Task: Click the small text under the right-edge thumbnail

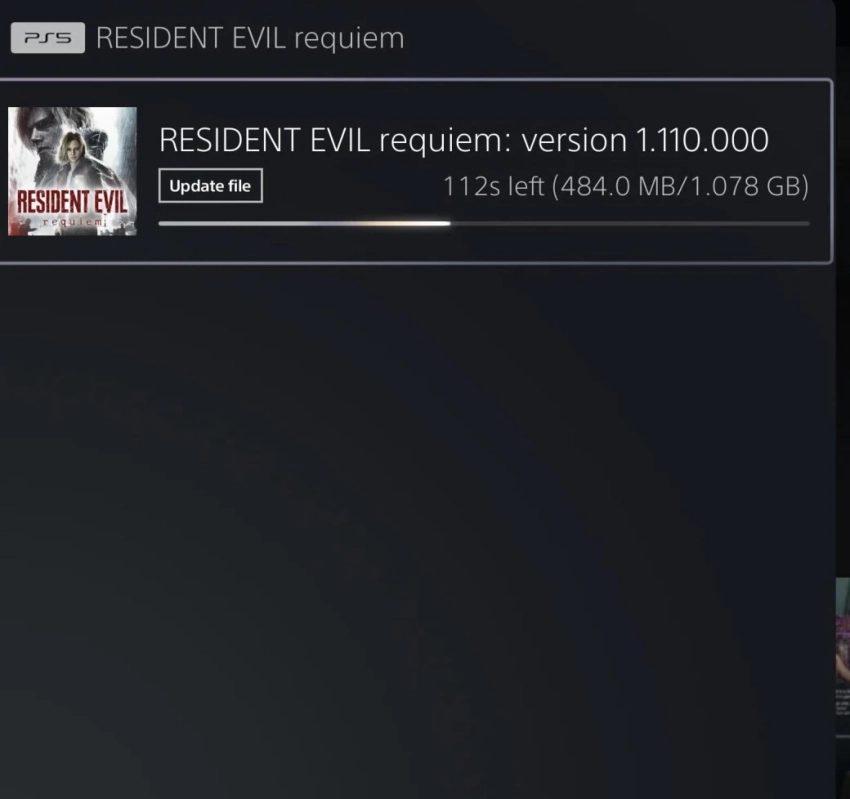Action: point(842,703)
